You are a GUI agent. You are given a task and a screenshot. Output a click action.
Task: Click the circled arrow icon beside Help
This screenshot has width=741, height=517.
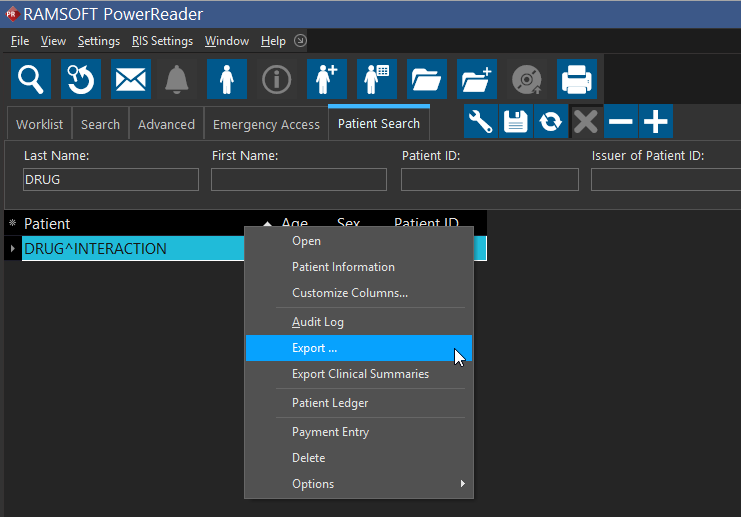pos(300,41)
